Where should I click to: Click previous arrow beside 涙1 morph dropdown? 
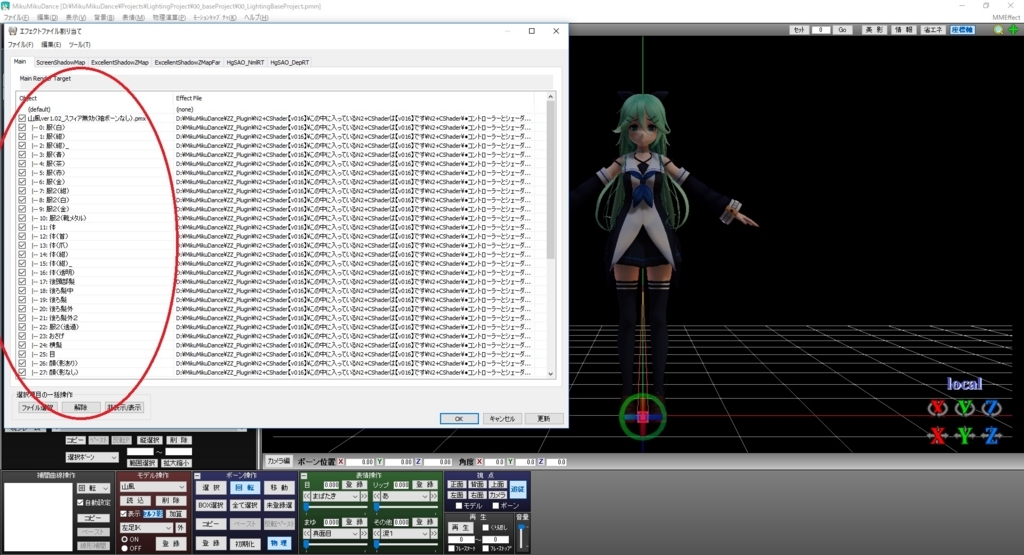[377, 533]
